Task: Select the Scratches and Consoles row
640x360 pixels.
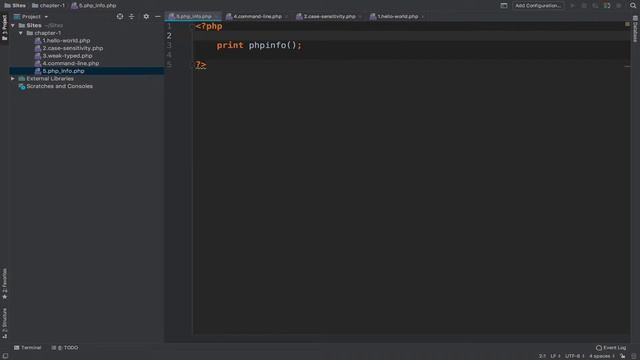Action: 87,87
